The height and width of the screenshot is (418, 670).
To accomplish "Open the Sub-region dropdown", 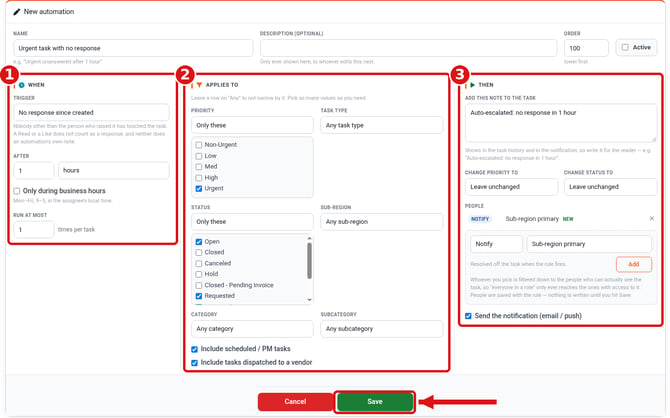I will tap(382, 222).
